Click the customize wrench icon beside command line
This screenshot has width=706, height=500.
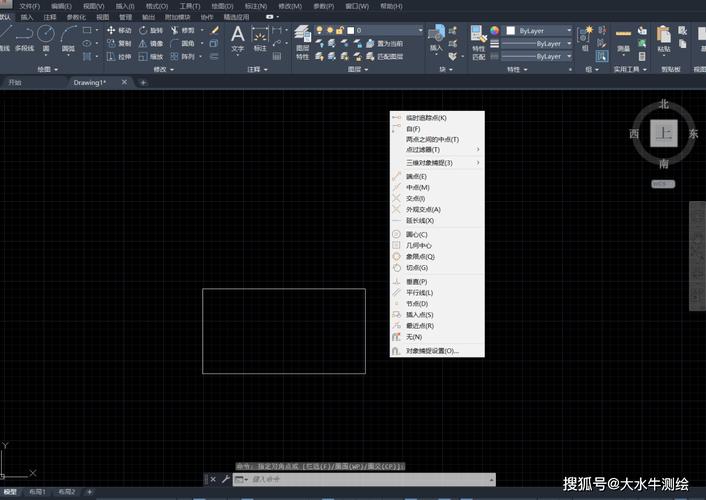pyautogui.click(x=225, y=479)
